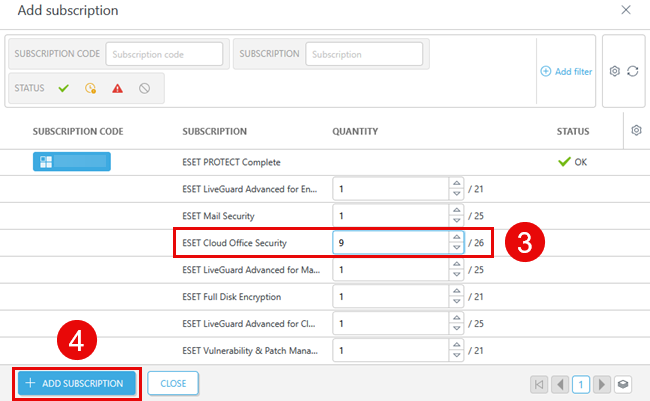Decrease ESET Cloud Office Security quantity
This screenshot has width=650, height=401.
(456, 248)
